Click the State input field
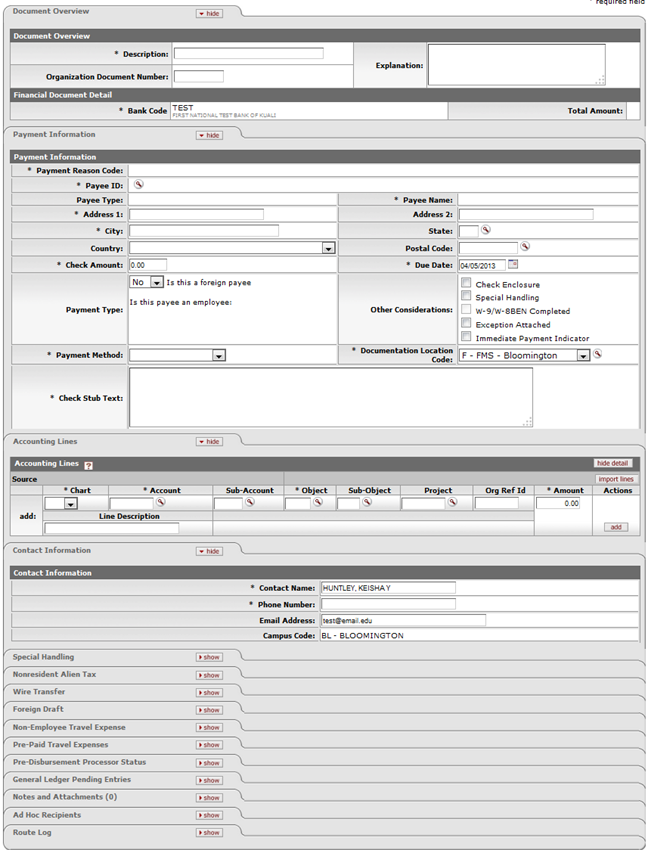The height and width of the screenshot is (853, 648). (x=468, y=231)
